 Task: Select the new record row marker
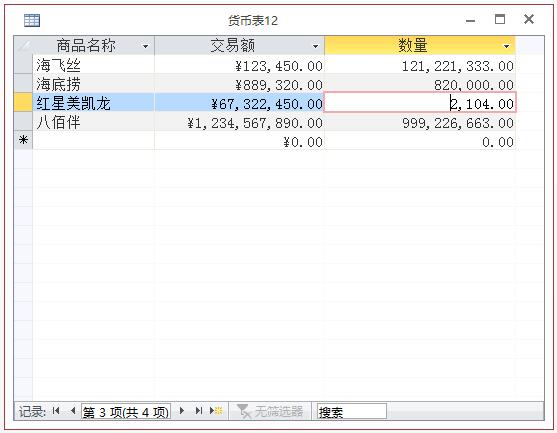click(23, 141)
